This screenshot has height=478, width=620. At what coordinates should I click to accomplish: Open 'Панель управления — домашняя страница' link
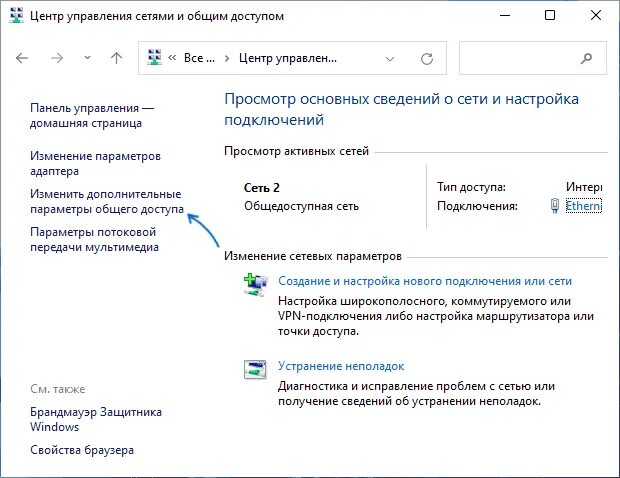point(92,115)
